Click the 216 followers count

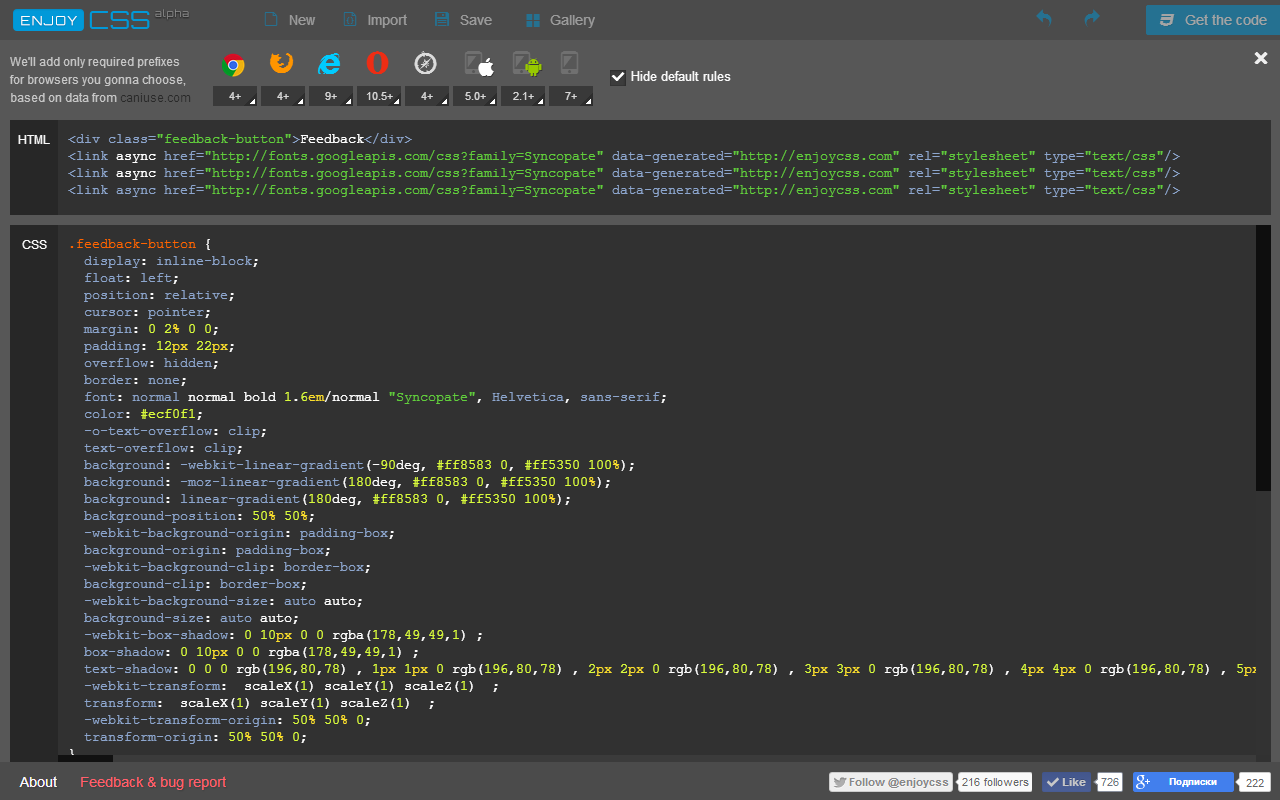[996, 782]
